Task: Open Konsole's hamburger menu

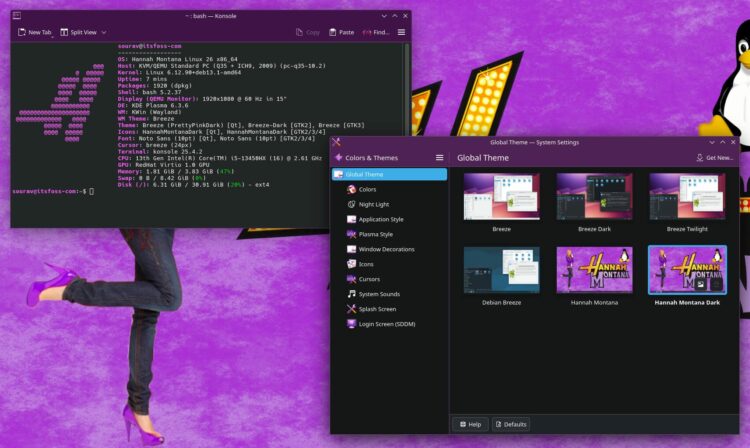Action: click(401, 32)
